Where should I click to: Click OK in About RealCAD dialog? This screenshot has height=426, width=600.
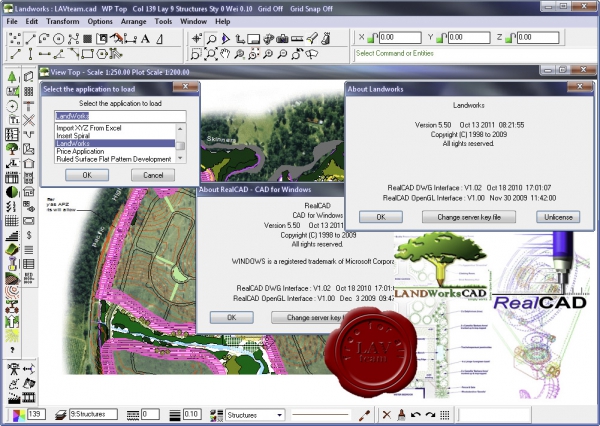tap(232, 317)
